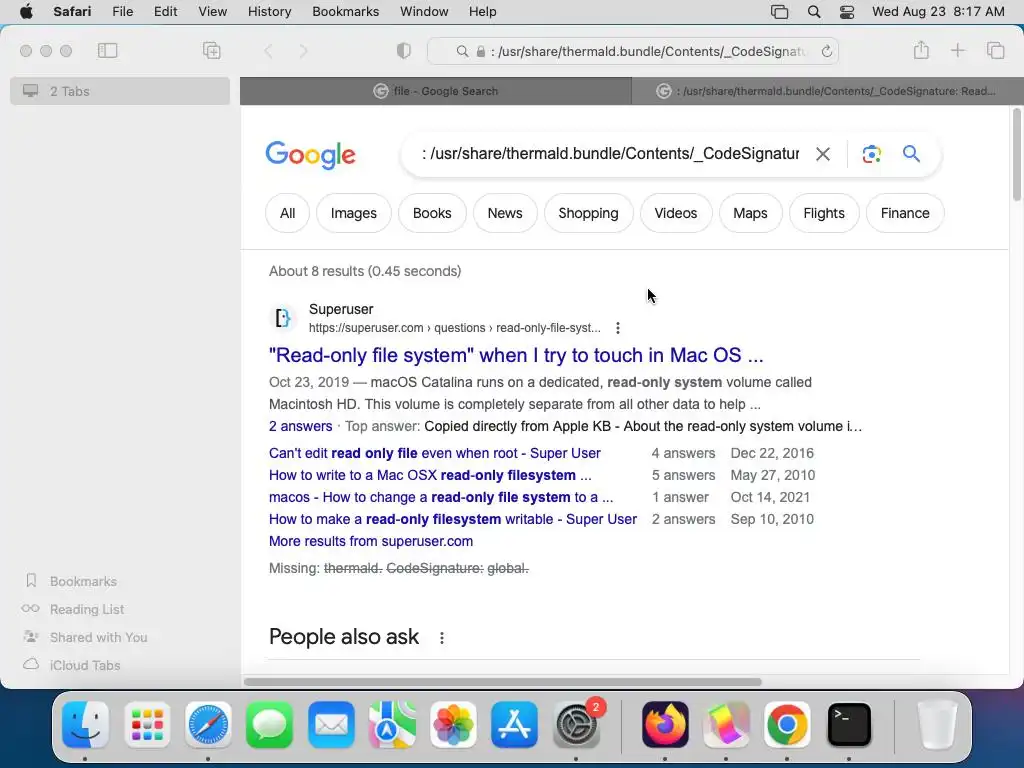Filter results by Books
Screen dimensions: 1024x768
click(432, 213)
